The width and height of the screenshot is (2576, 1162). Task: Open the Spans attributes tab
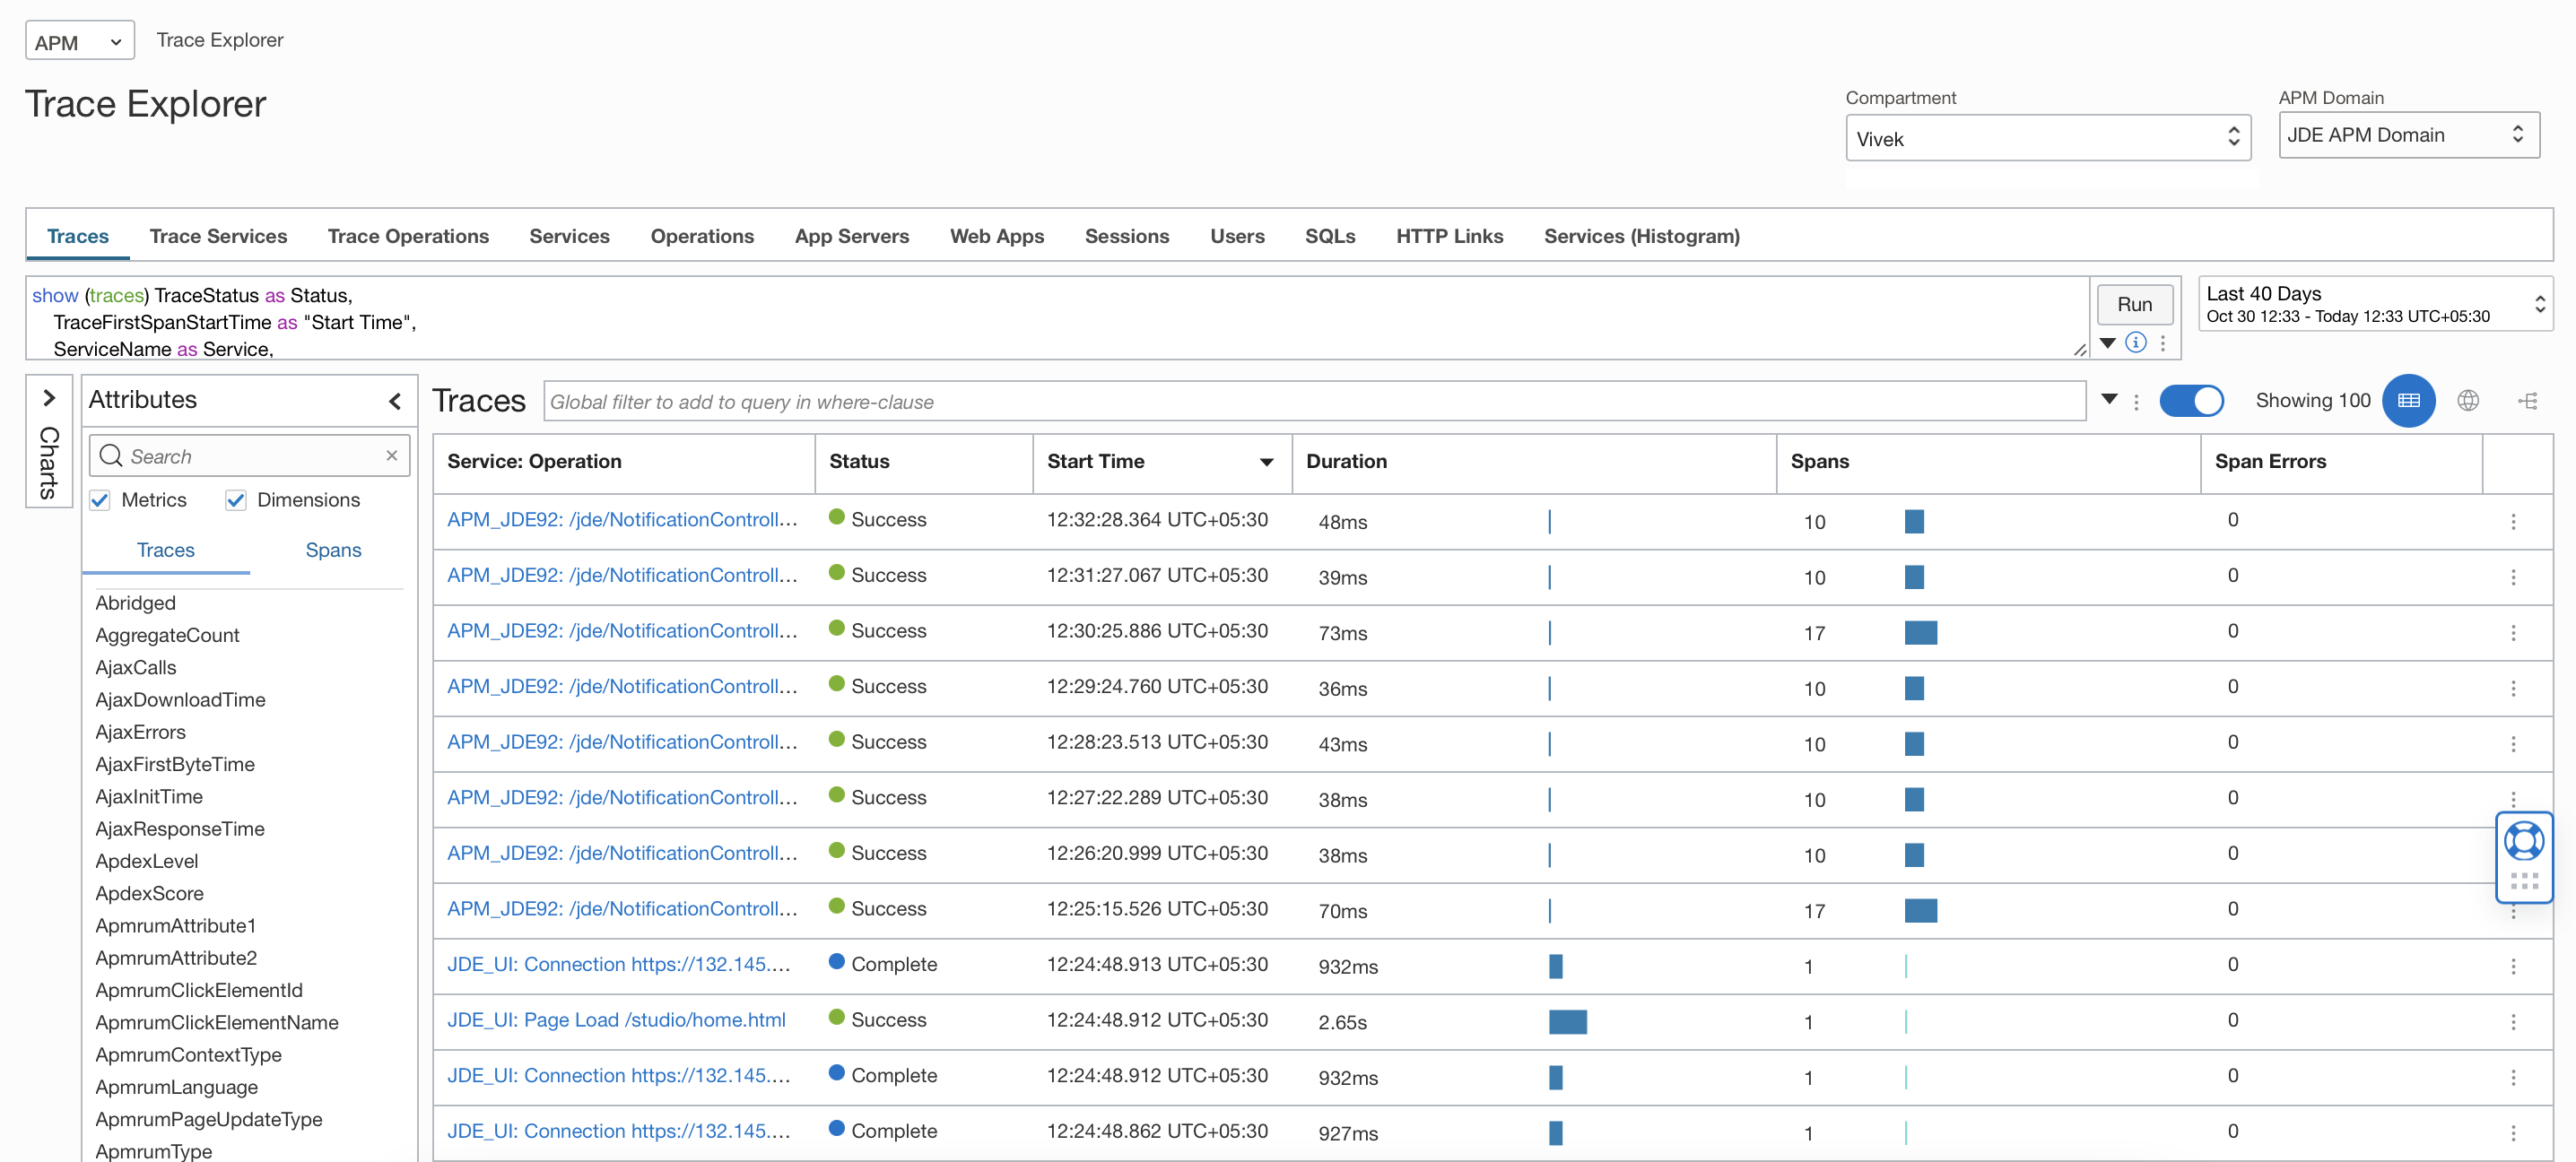333,550
